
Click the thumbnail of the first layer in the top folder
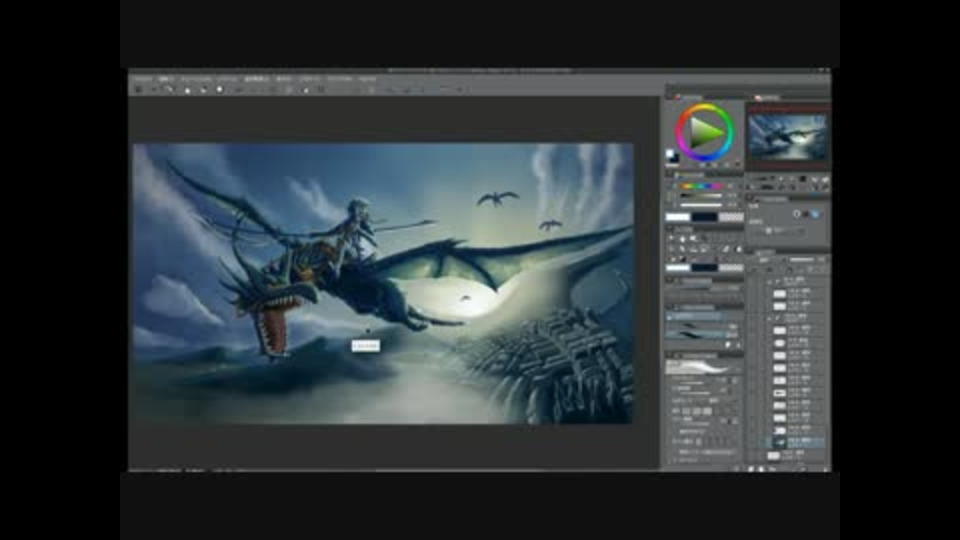779,293
